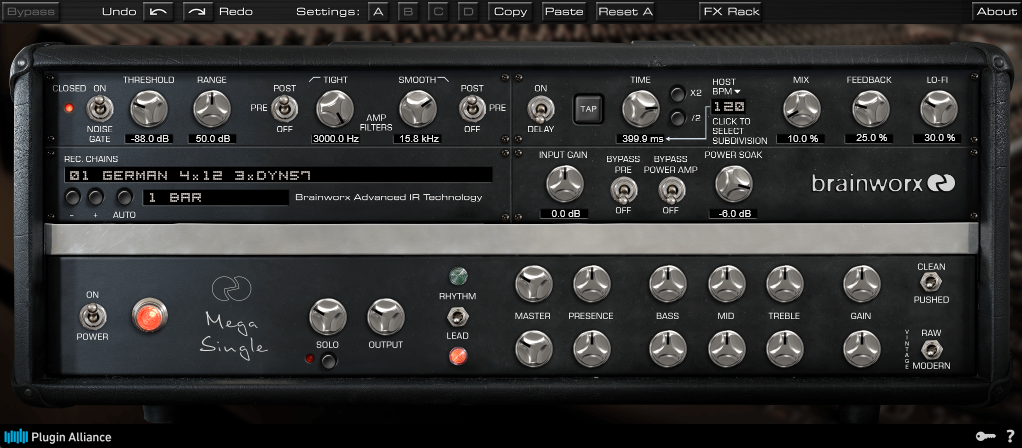Screen dimensions: 1022x448
Task: Click the 399.9 ms delay time value
Action: 640,138
